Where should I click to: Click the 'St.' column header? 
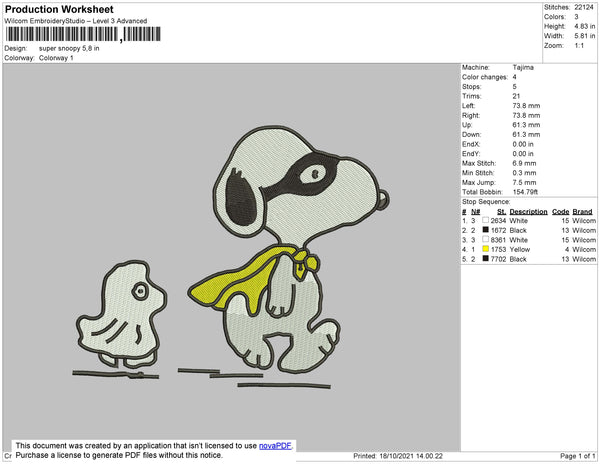[x=501, y=212]
